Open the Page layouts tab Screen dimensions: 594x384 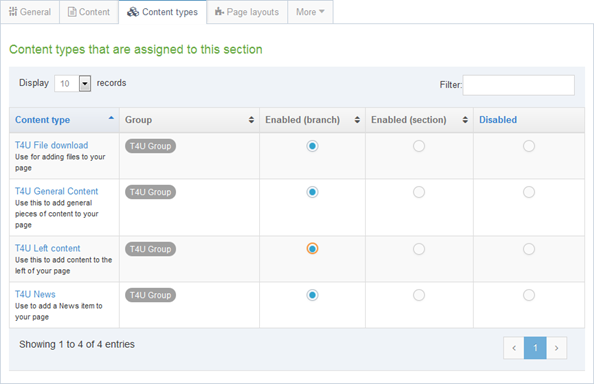(x=247, y=12)
